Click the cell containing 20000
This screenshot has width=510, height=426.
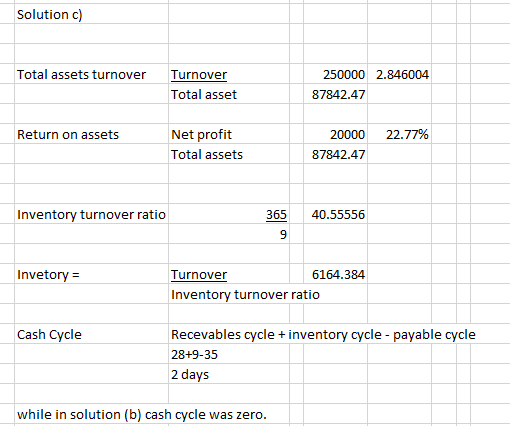335,134
